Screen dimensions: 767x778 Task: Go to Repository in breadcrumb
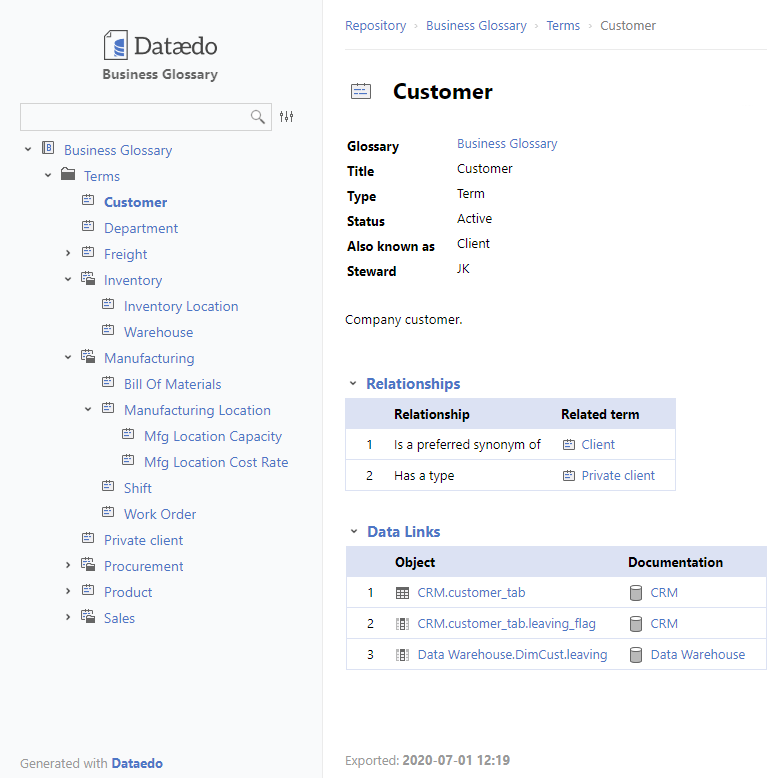[375, 26]
